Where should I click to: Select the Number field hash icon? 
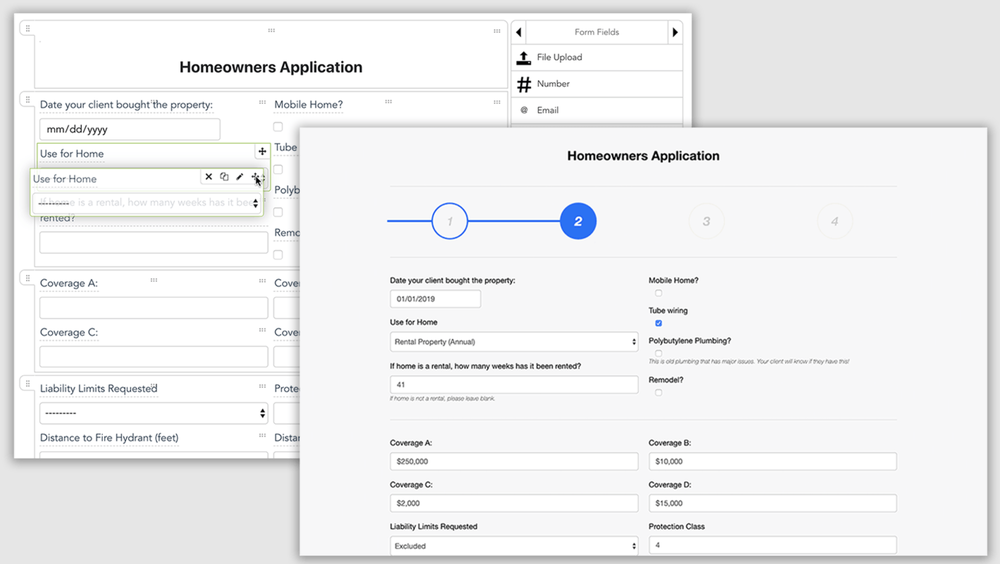tap(524, 84)
